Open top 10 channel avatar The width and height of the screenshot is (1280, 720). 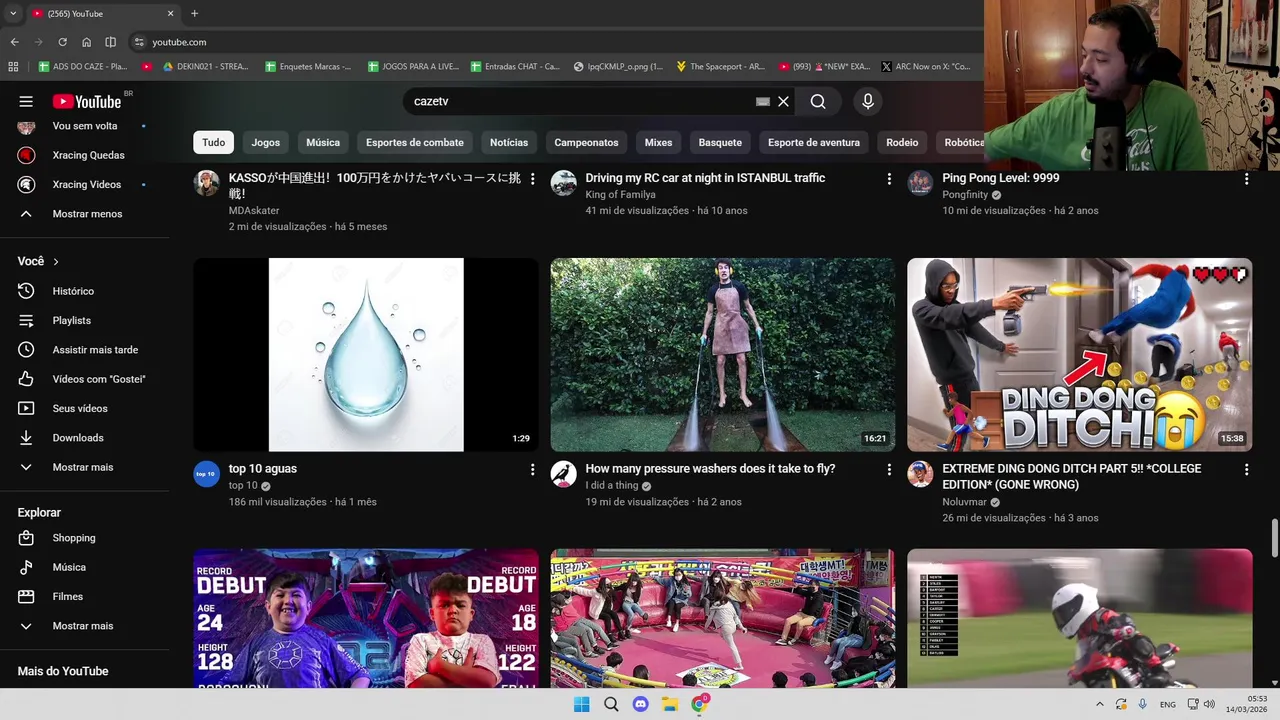point(206,474)
